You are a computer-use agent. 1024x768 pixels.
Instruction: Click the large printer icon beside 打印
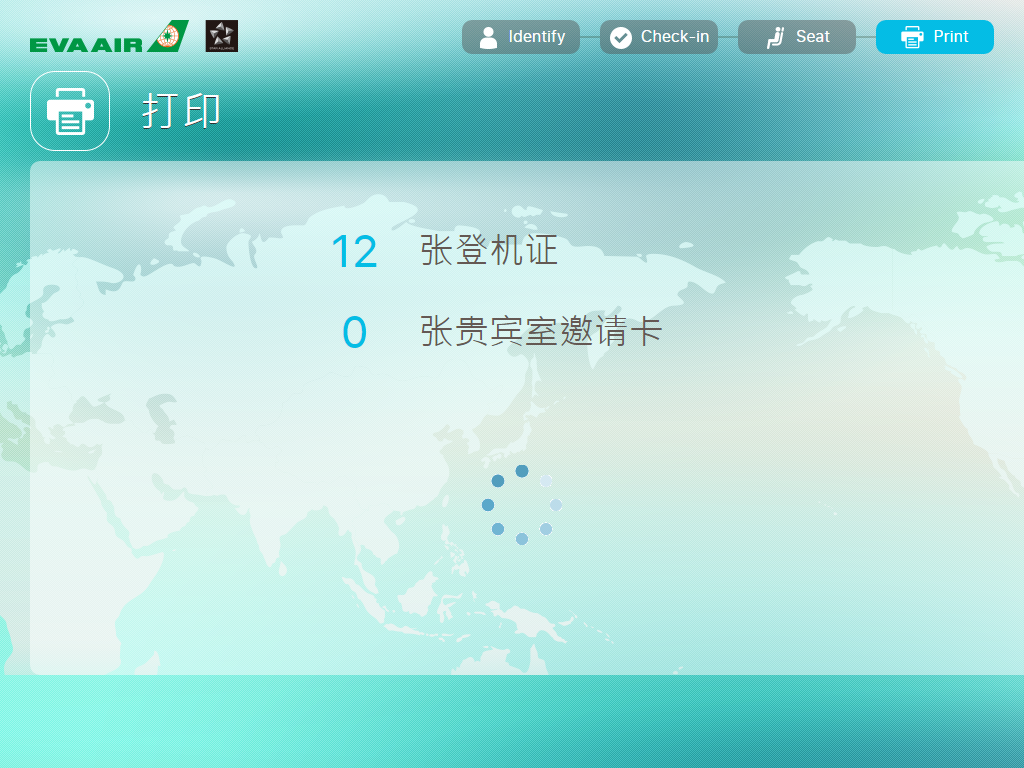70,111
